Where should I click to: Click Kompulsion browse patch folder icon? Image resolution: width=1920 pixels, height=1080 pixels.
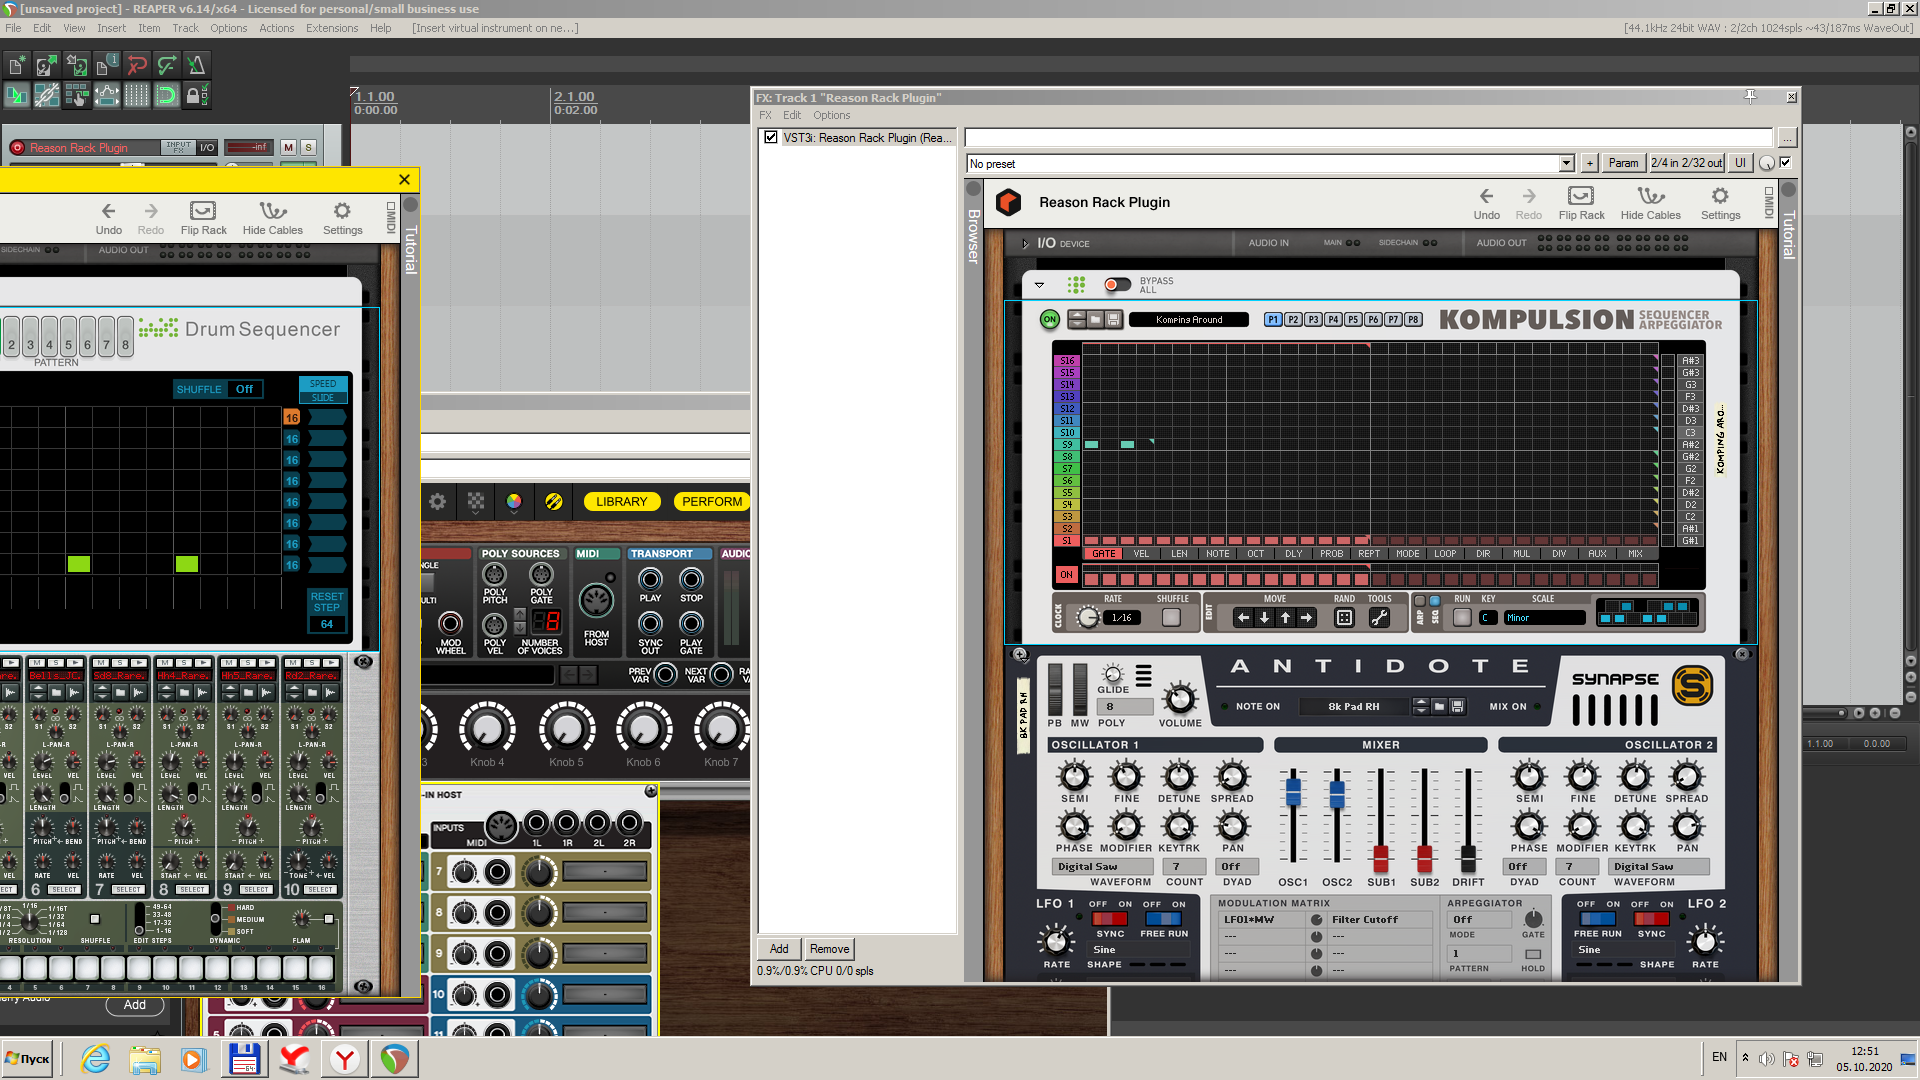(x=1095, y=320)
